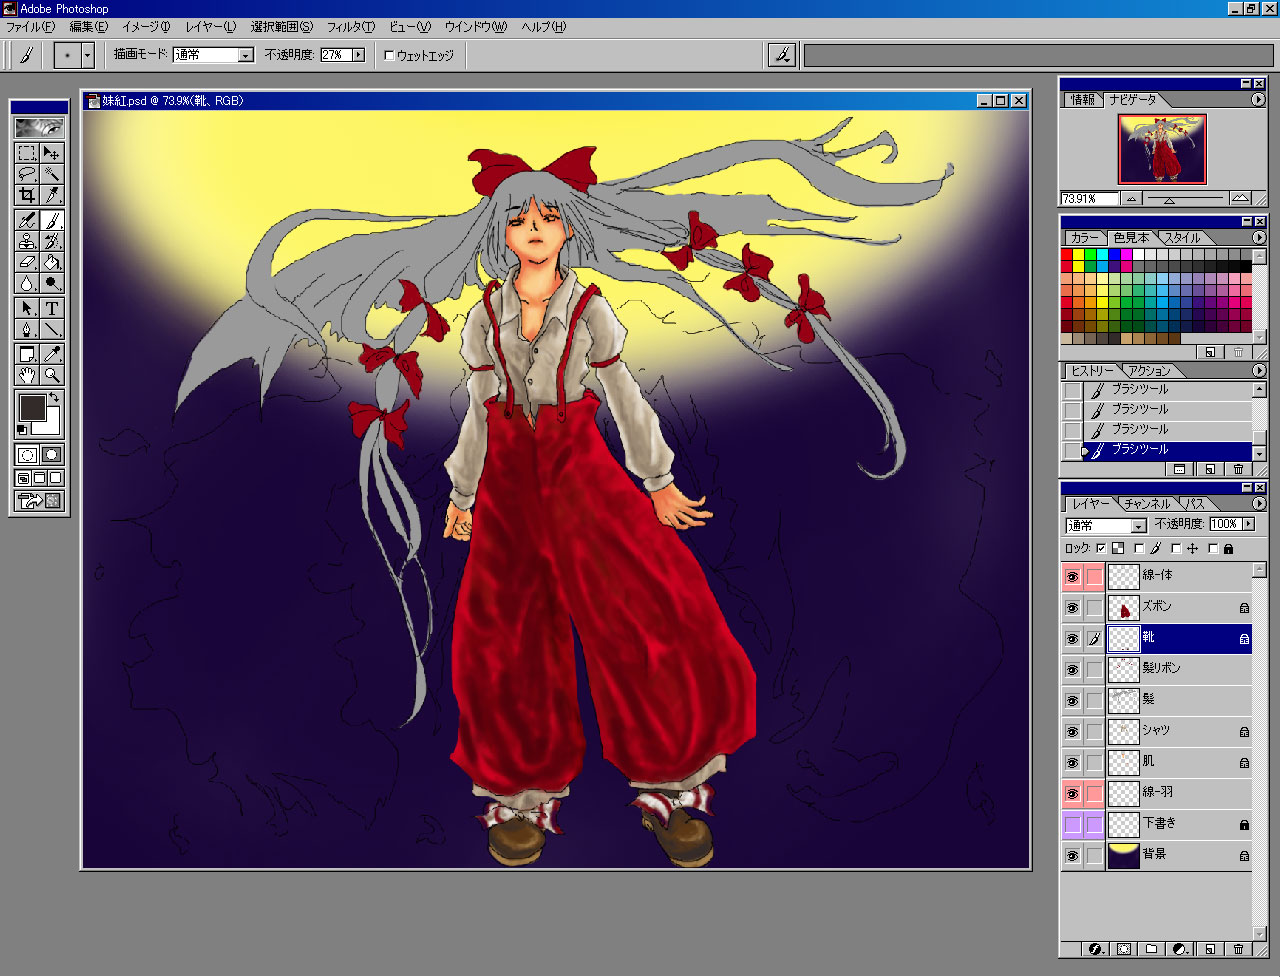Toggle visibility of the 背景 layer
Viewport: 1280px width, 977px height.
pyautogui.click(x=1072, y=856)
